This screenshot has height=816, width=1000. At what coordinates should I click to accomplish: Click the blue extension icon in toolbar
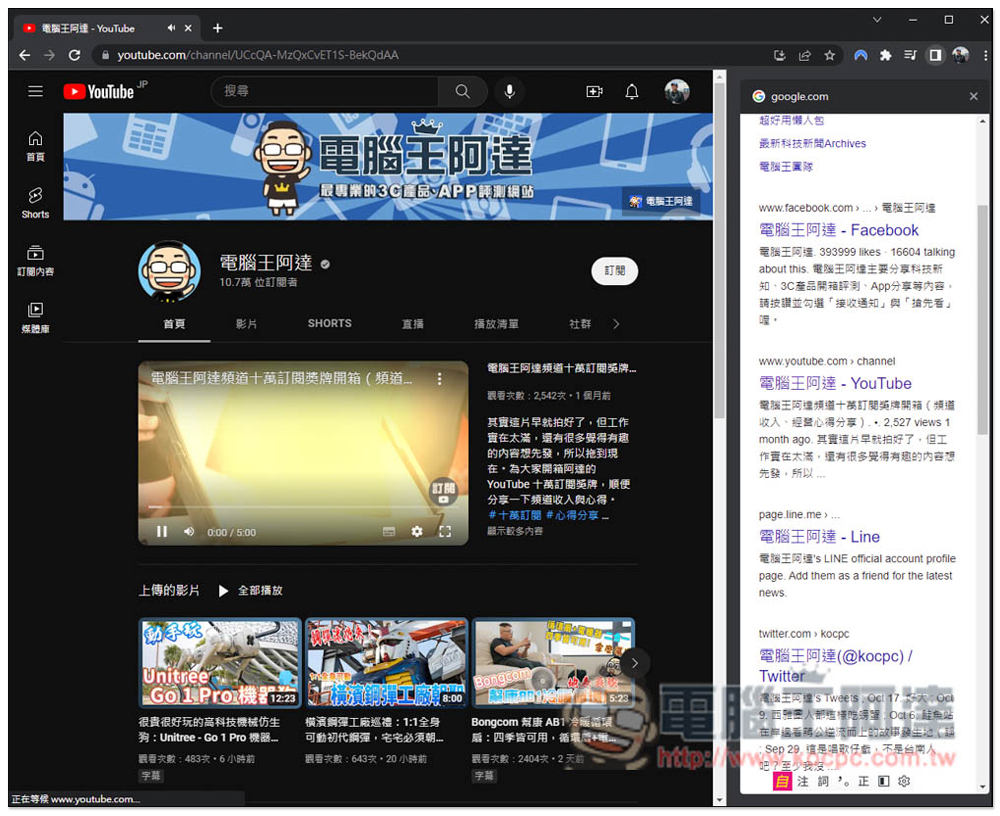click(860, 56)
